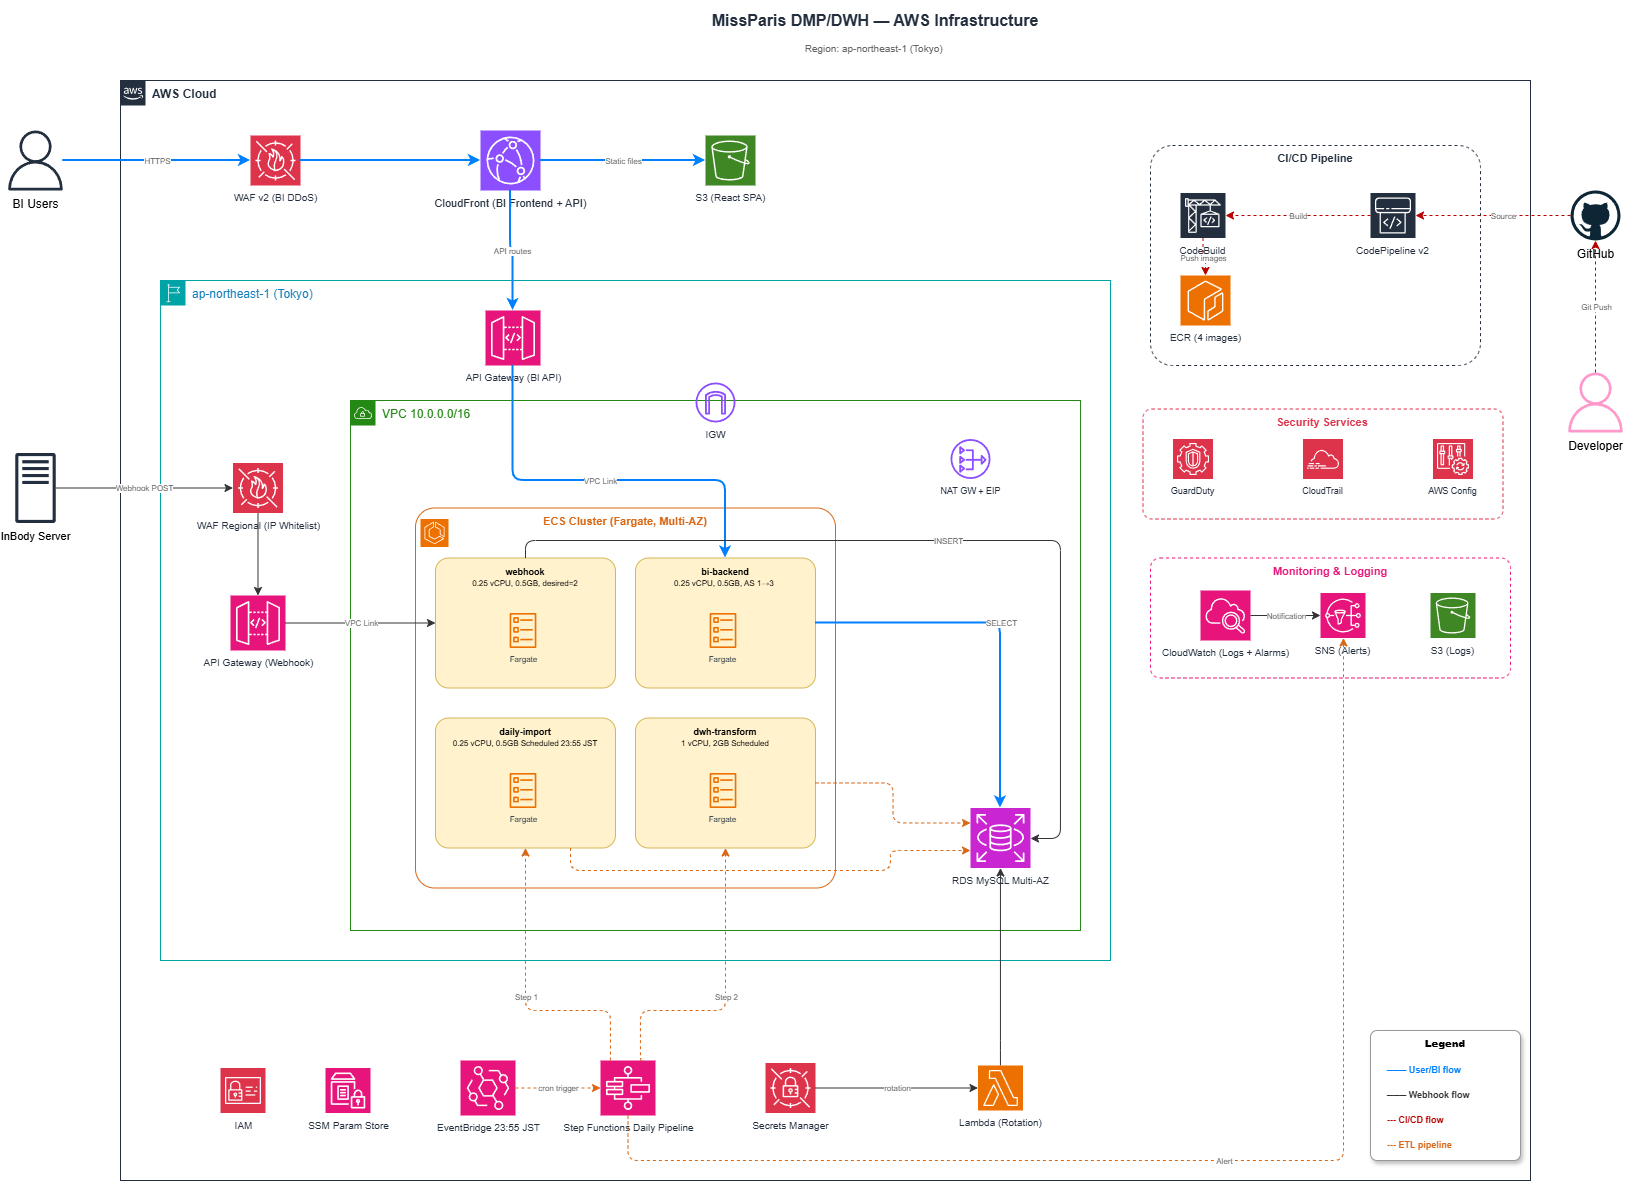Image resolution: width=1626 pixels, height=1181 pixels.
Task: Click the ETL pipeline legend entry
Action: click(1419, 1145)
